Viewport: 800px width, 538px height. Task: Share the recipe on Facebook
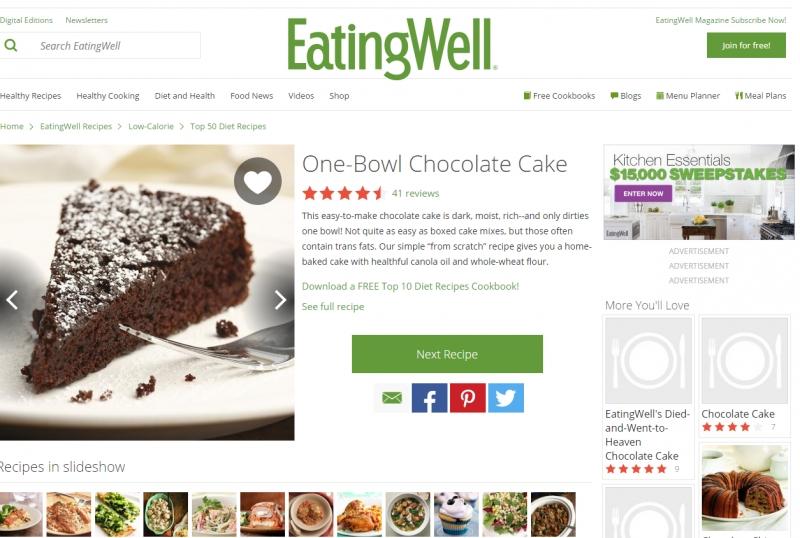coord(430,398)
